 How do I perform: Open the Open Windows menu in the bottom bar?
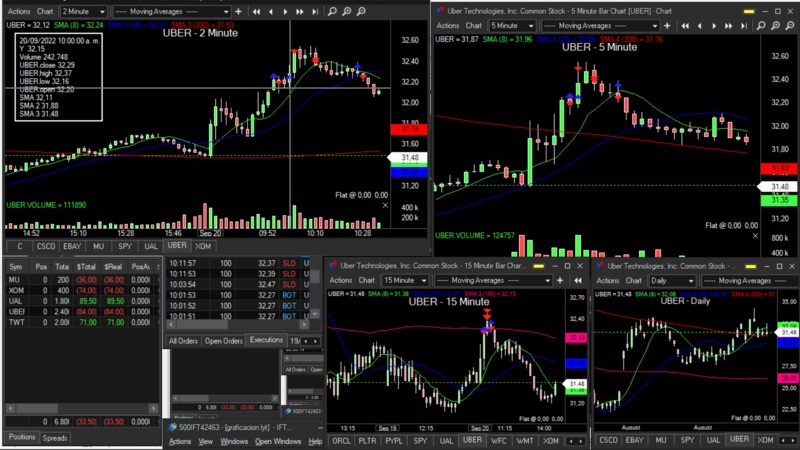pos(277,441)
